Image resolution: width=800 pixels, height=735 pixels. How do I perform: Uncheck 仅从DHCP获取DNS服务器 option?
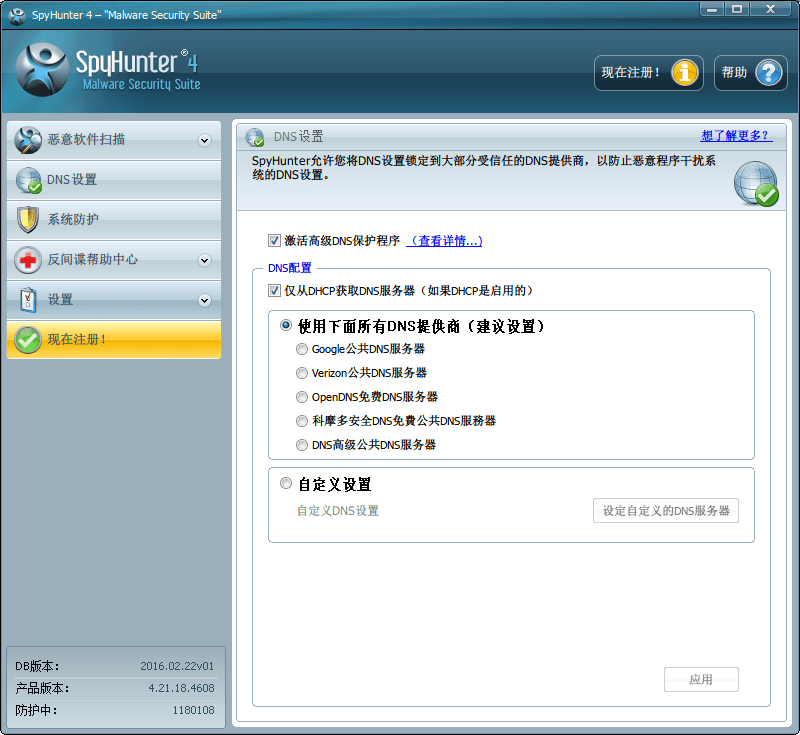(274, 291)
